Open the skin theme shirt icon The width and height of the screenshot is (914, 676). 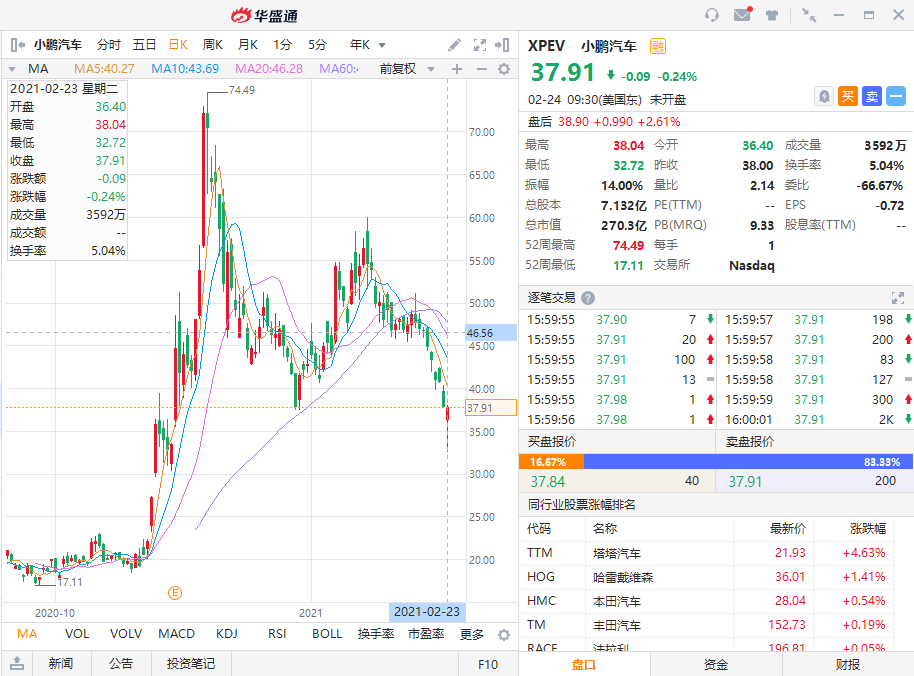click(772, 15)
